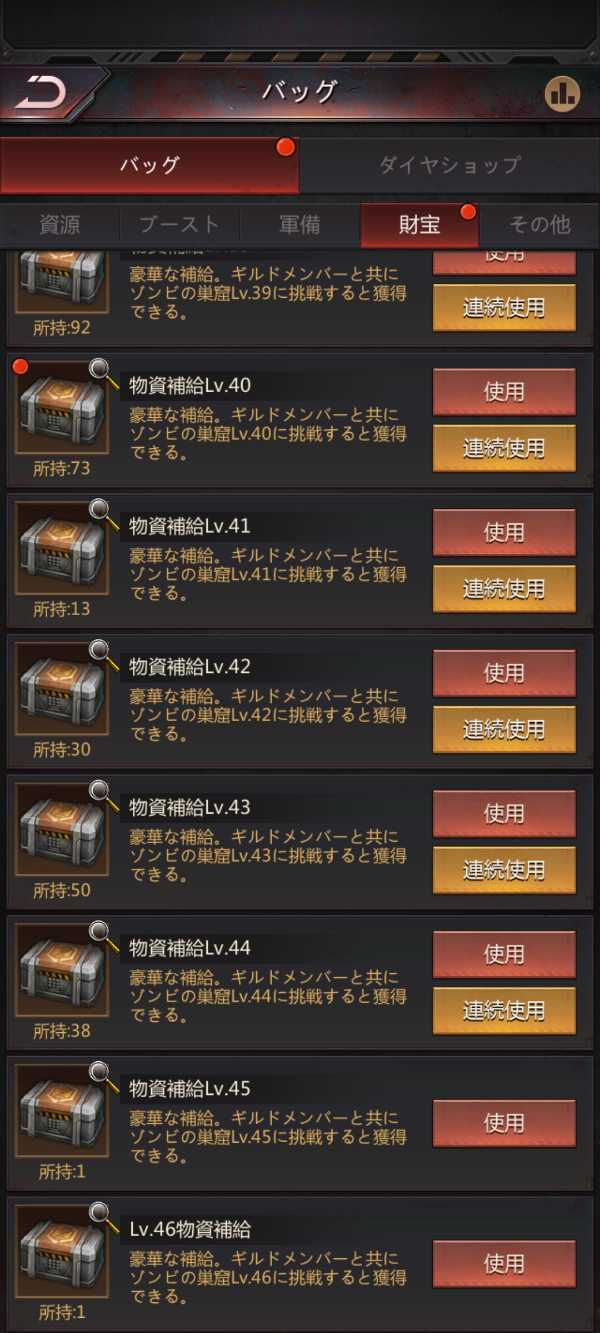Screen dimensions: 600x1333
Task: Click 連続使用 for 物資補給Lv.40
Action: 504,448
